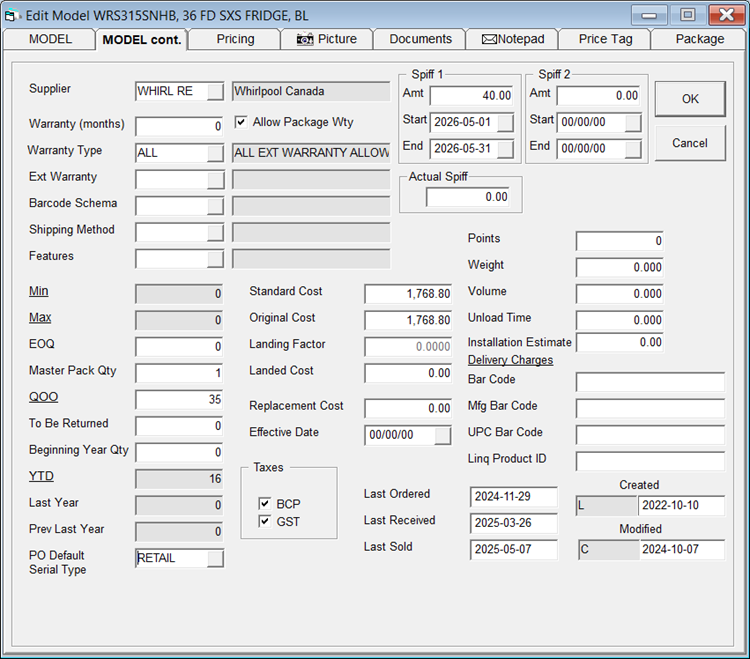Uncheck the BCP tax checkbox
The image size is (750, 659).
[264, 503]
